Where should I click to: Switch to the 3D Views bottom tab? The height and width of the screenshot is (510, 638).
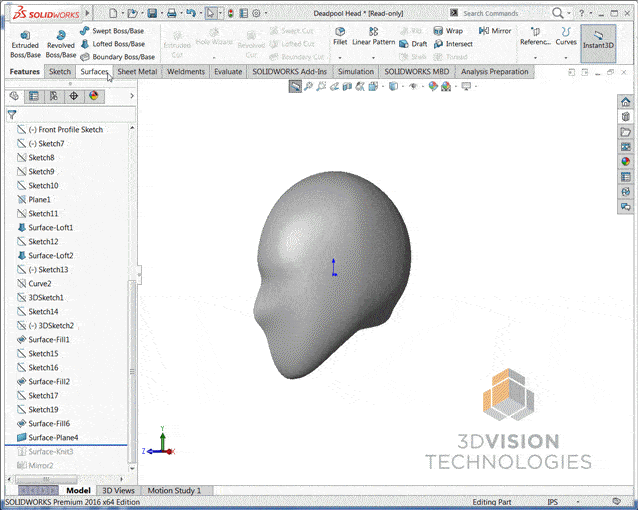tap(118, 490)
